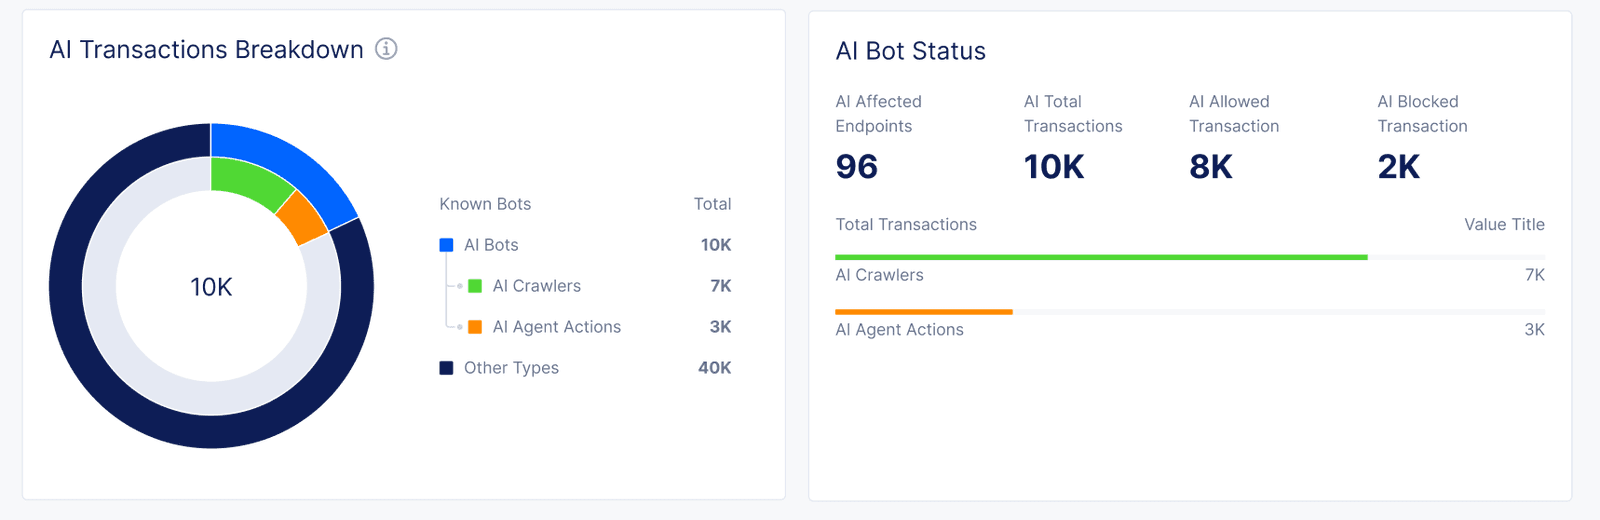1600x520 pixels.
Task: Click the Value Title column header
Action: 1504,225
